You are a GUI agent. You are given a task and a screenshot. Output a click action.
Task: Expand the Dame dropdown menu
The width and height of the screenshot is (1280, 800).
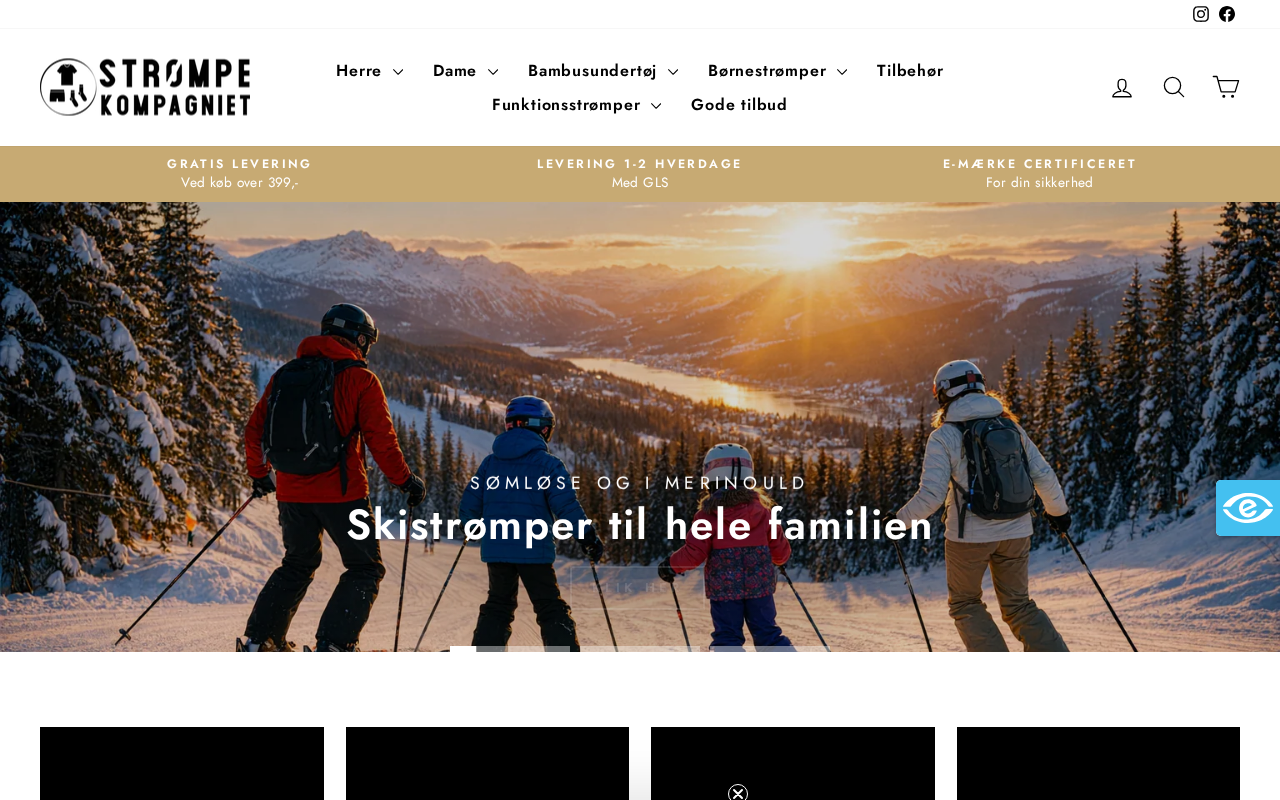pyautogui.click(x=465, y=71)
